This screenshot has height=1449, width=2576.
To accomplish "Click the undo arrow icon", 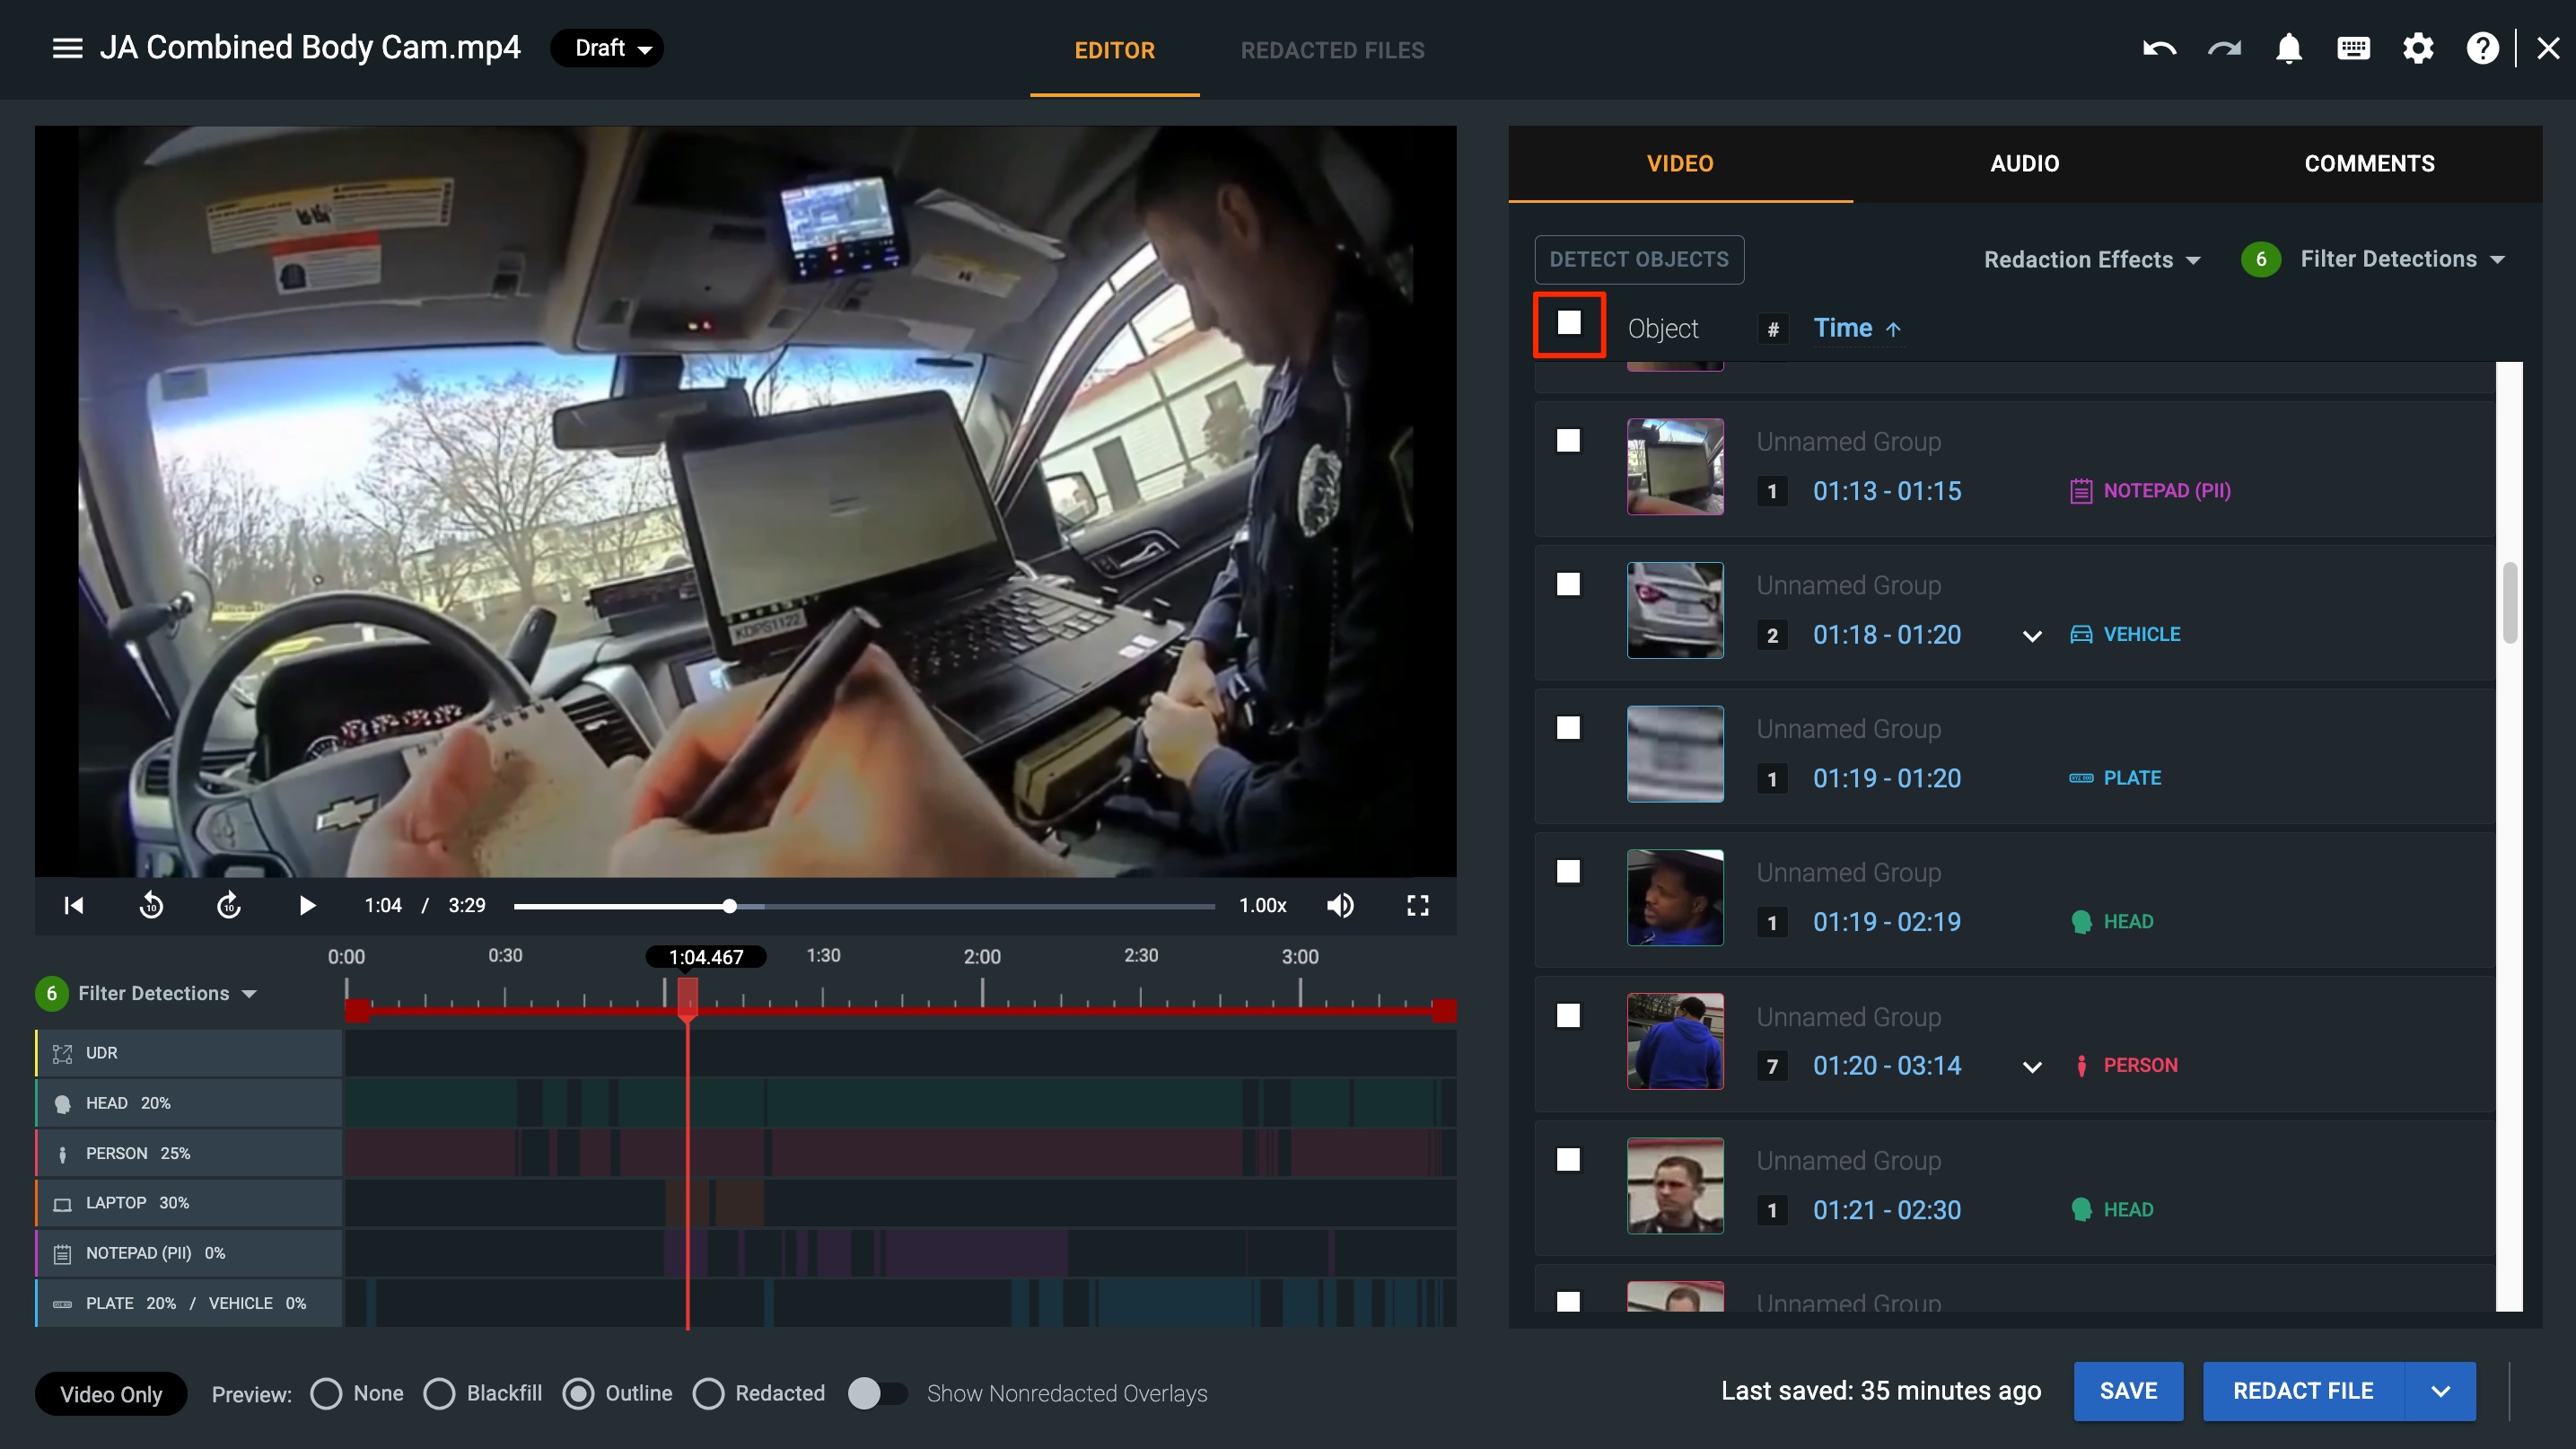I will point(2159,48).
